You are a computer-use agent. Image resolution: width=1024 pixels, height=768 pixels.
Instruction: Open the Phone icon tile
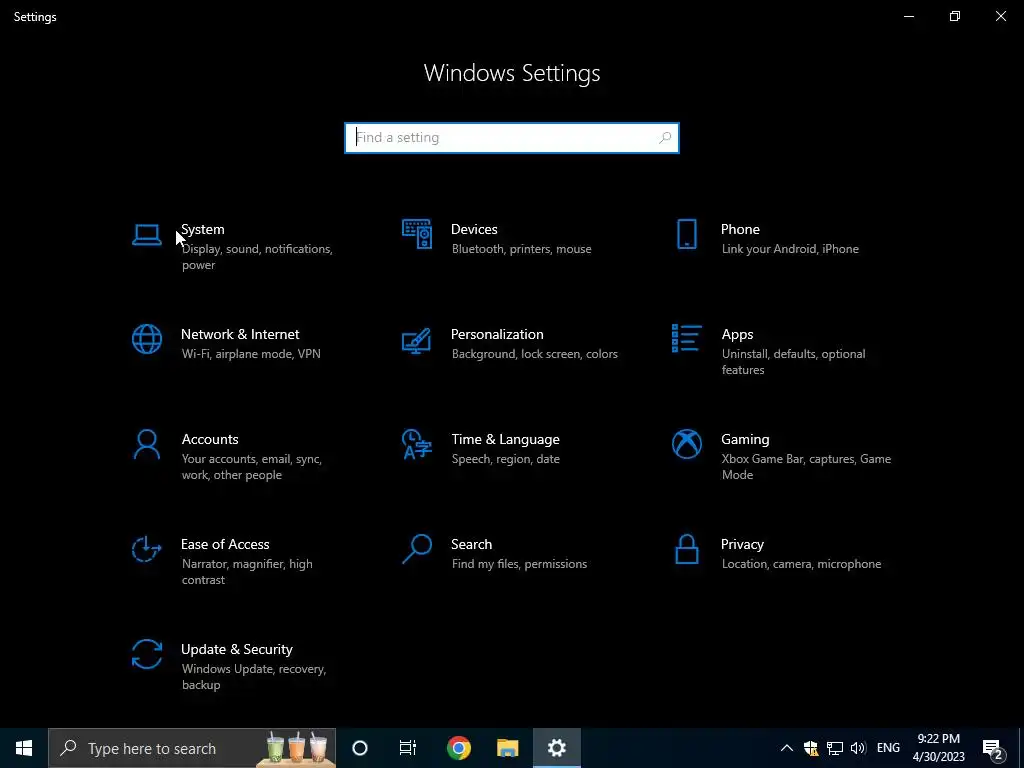686,234
